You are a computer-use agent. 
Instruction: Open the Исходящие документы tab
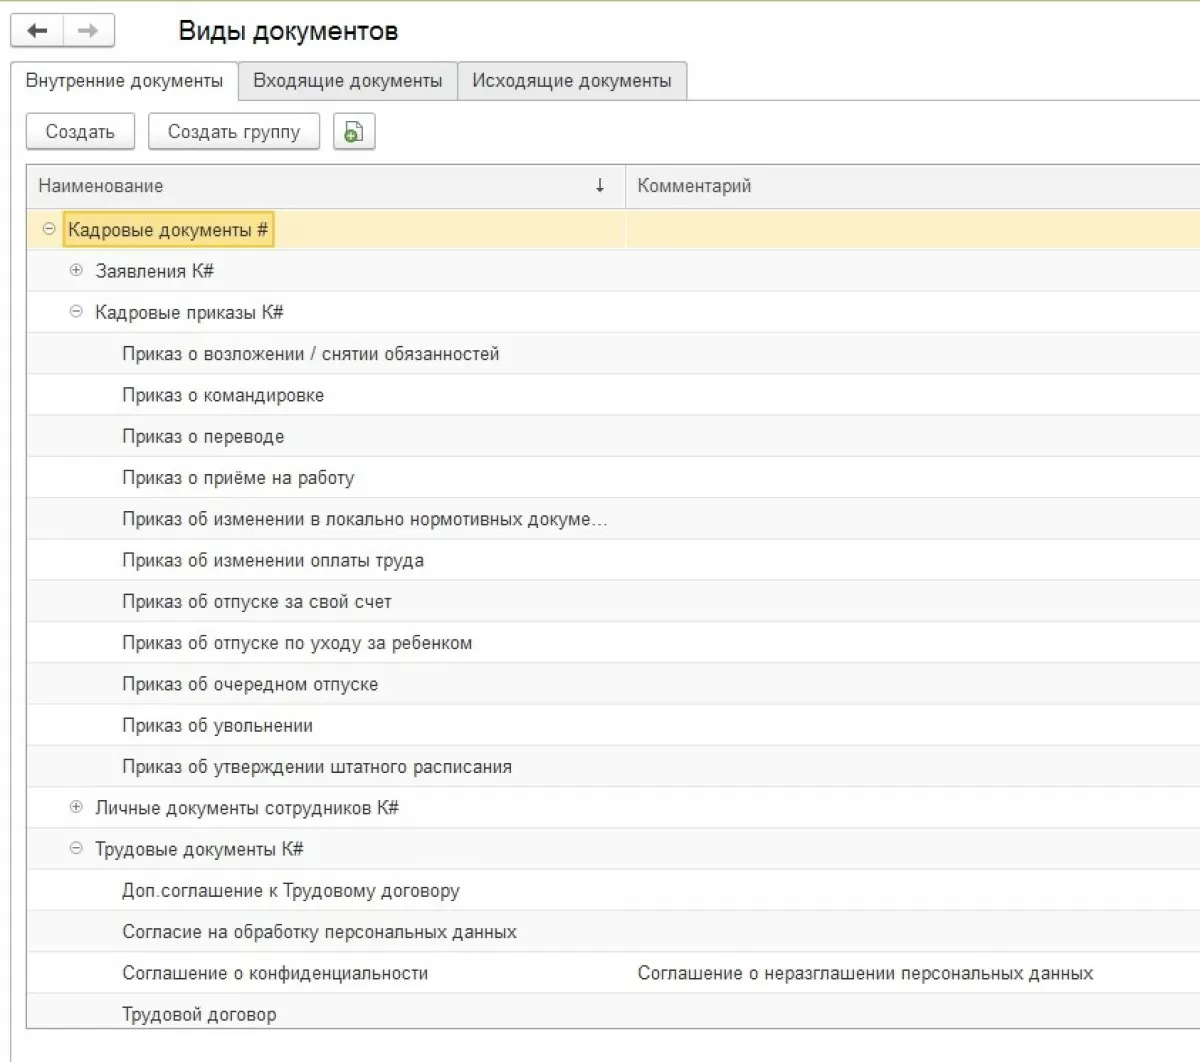571,81
